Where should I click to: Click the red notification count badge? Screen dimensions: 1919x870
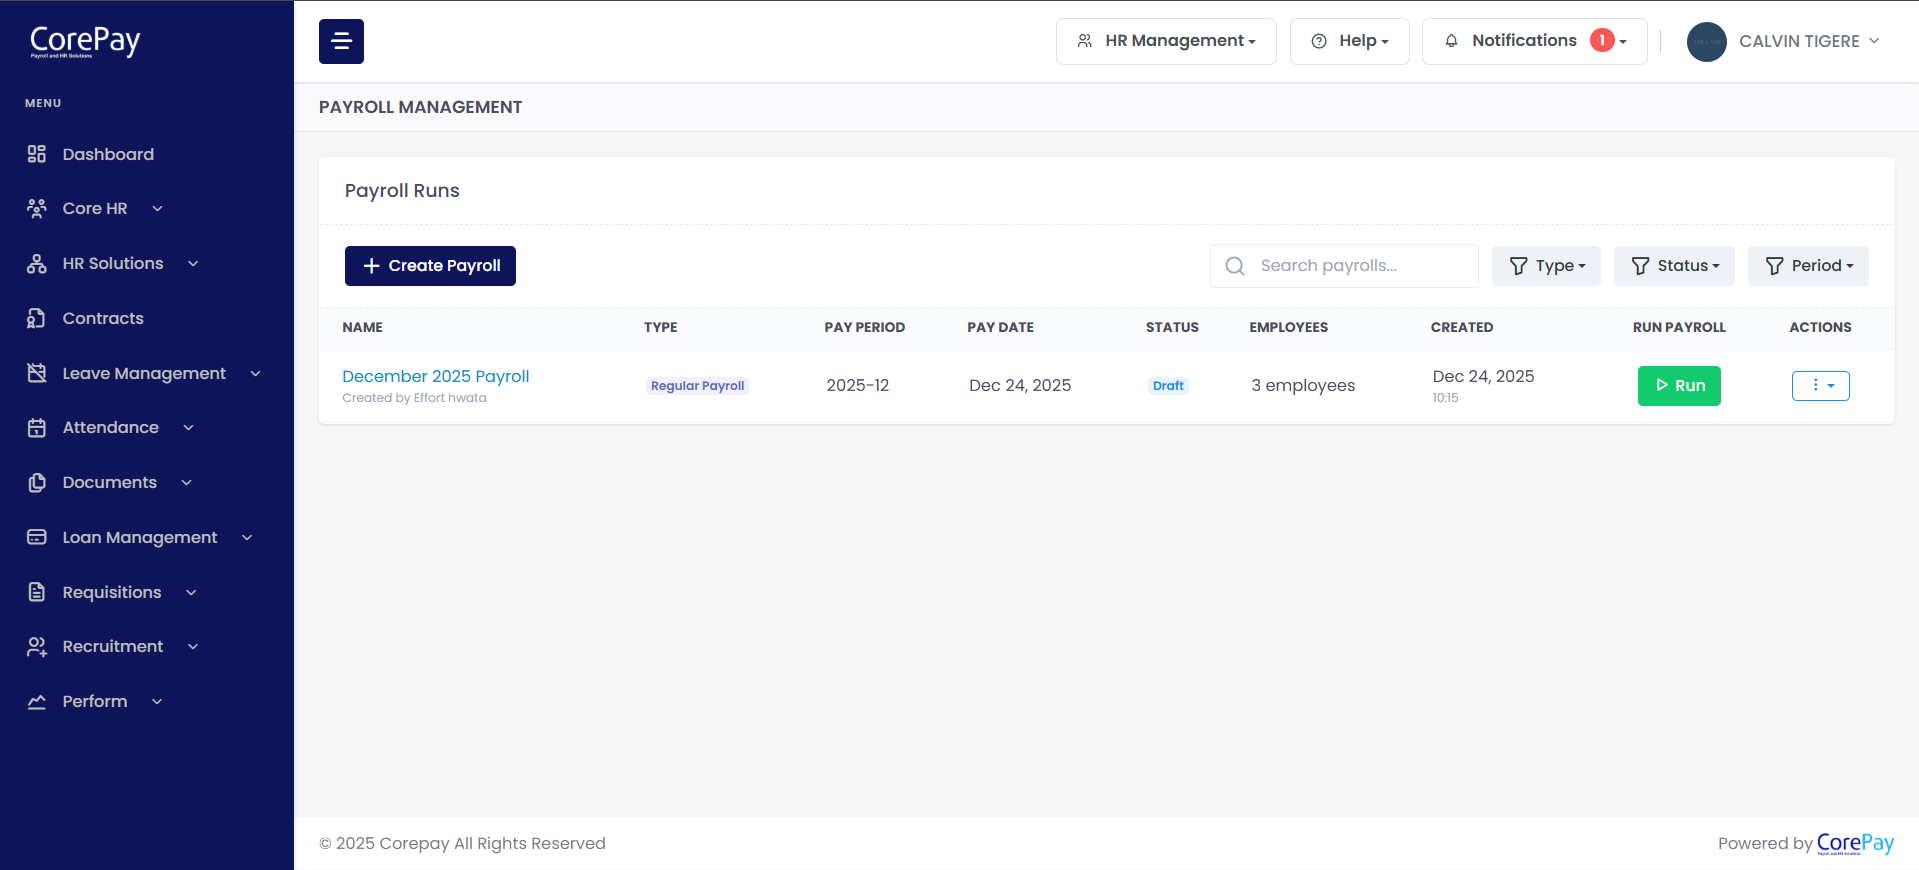[x=1602, y=40]
